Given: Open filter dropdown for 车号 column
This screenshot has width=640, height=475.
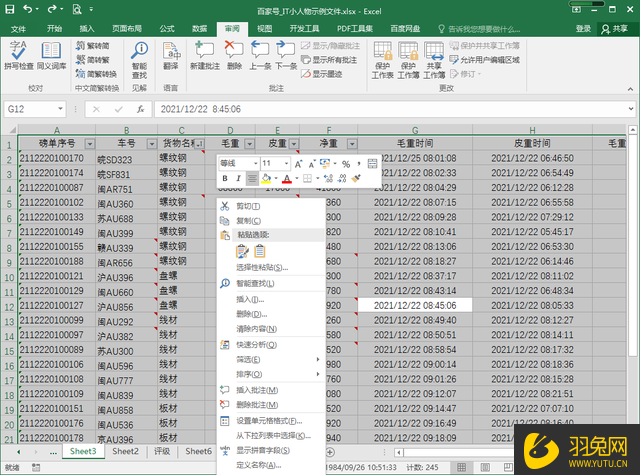Looking at the screenshot, I should [x=152, y=144].
